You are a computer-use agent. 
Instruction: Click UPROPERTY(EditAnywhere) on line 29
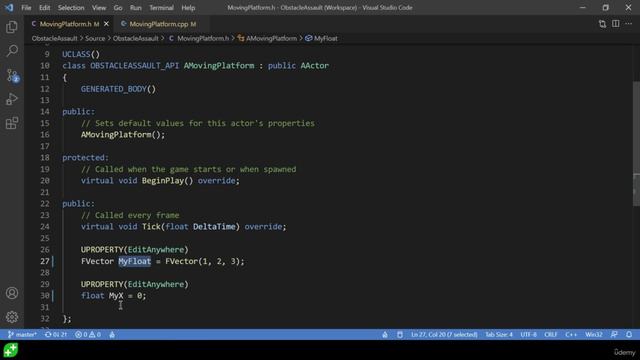pos(135,284)
